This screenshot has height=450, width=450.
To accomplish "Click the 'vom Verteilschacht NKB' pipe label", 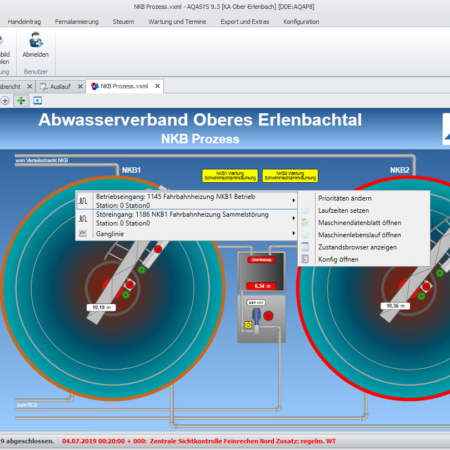I will coord(42,160).
